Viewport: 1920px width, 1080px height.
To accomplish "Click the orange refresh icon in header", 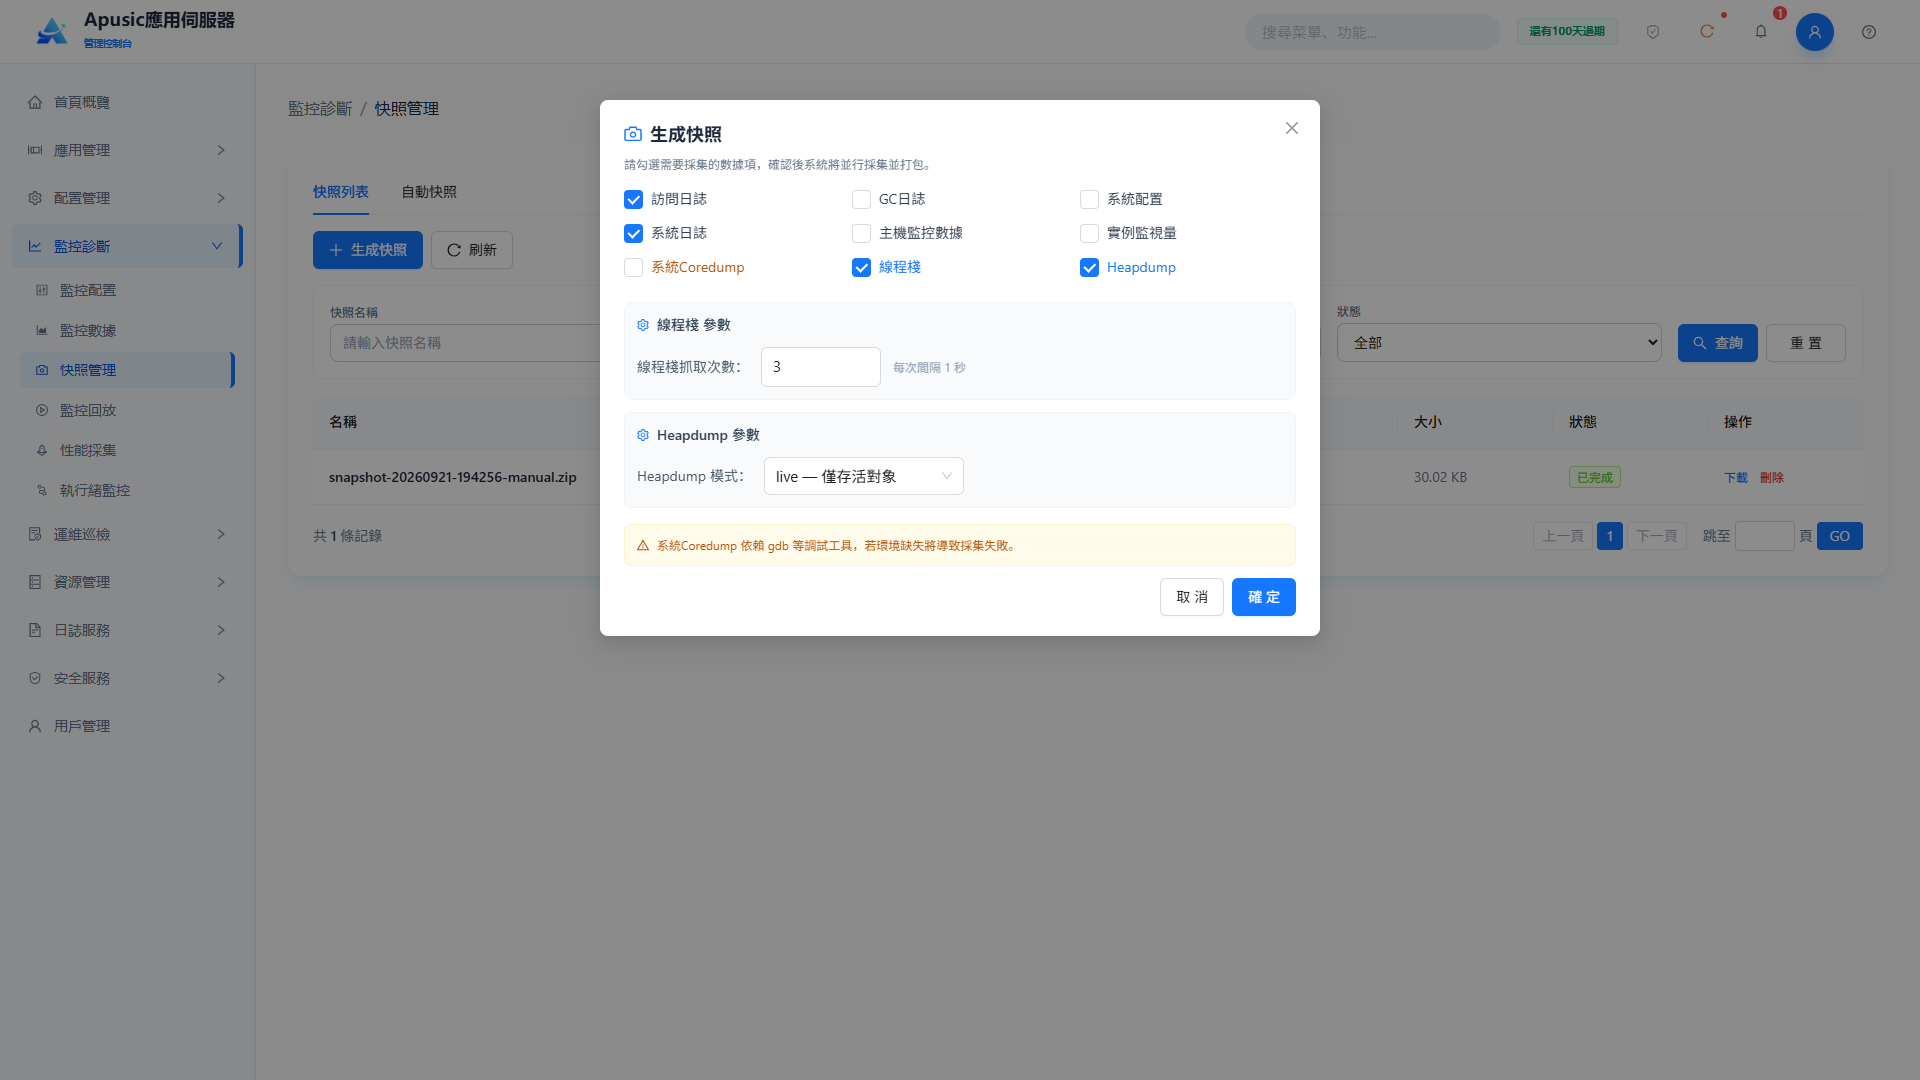I will [1707, 32].
